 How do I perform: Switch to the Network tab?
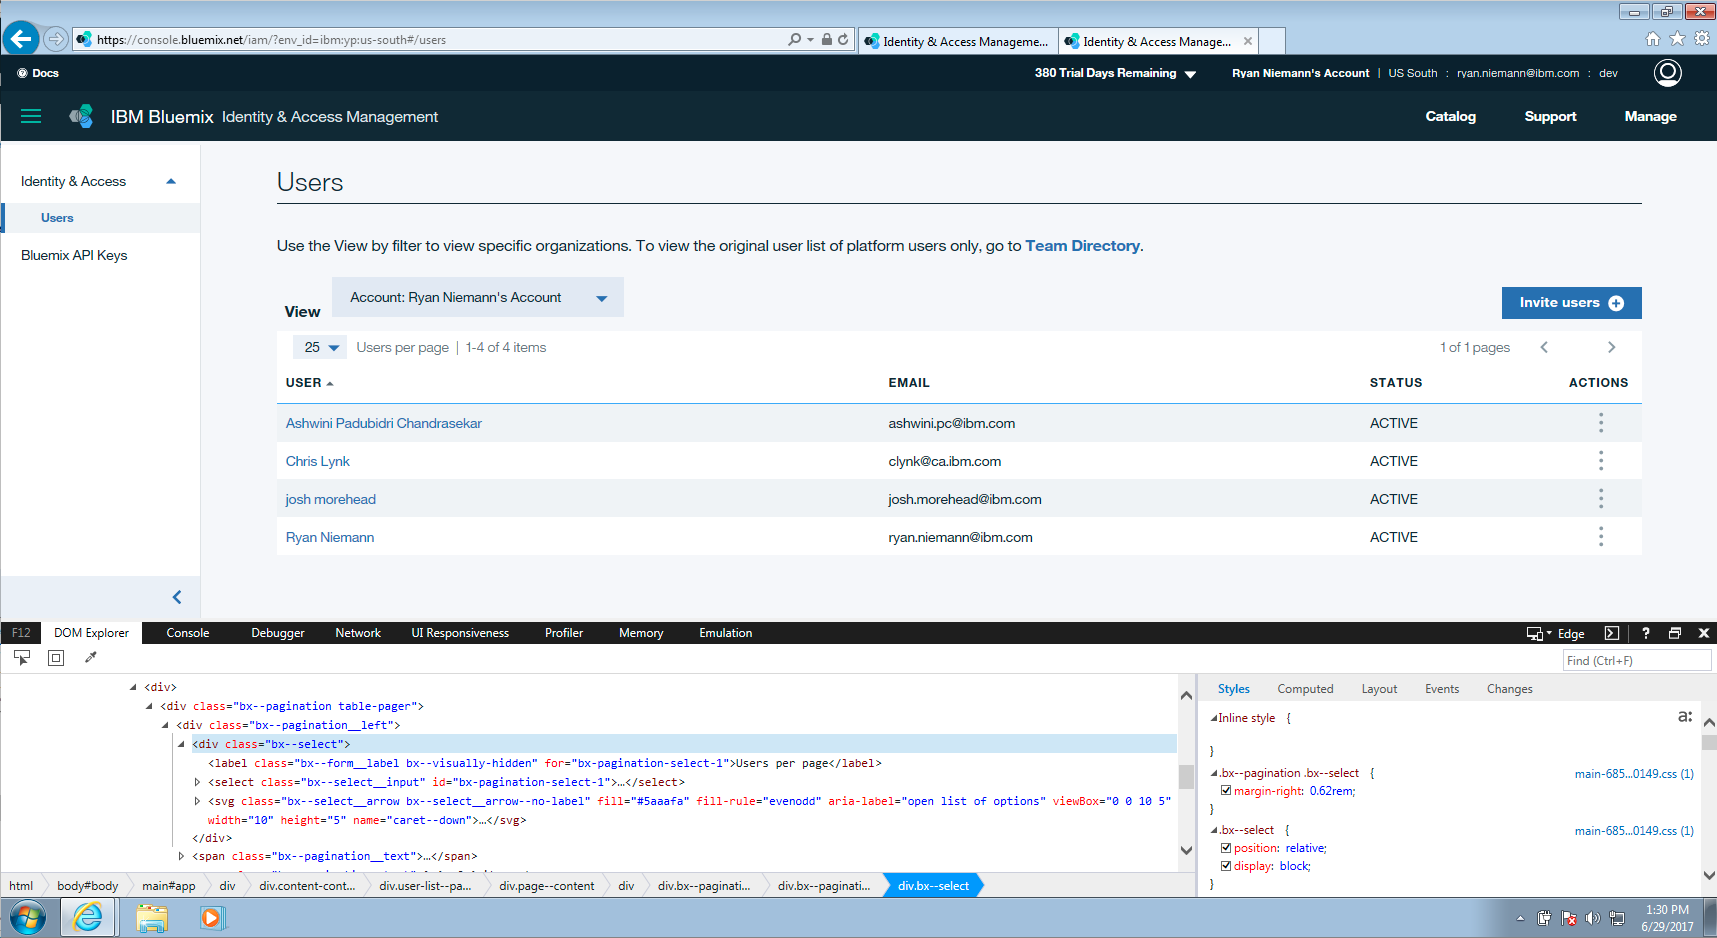click(x=358, y=633)
